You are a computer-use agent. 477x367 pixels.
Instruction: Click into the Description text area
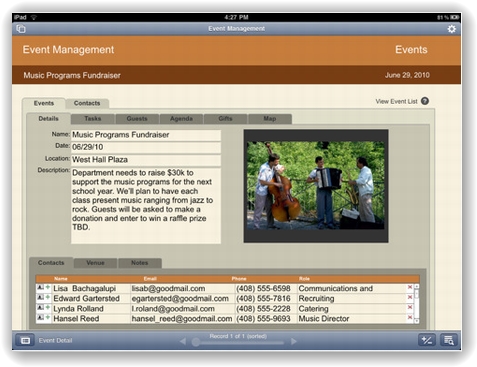point(146,205)
